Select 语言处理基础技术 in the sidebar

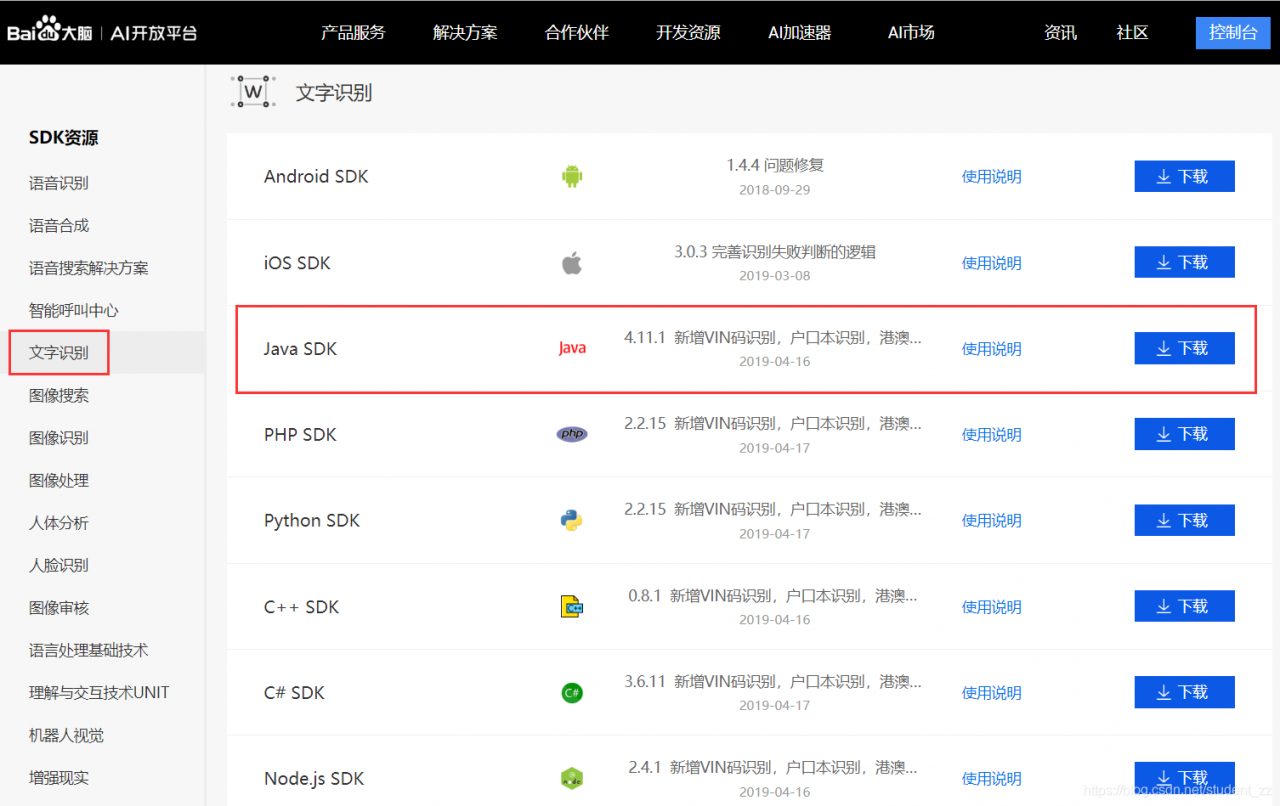tap(89, 651)
